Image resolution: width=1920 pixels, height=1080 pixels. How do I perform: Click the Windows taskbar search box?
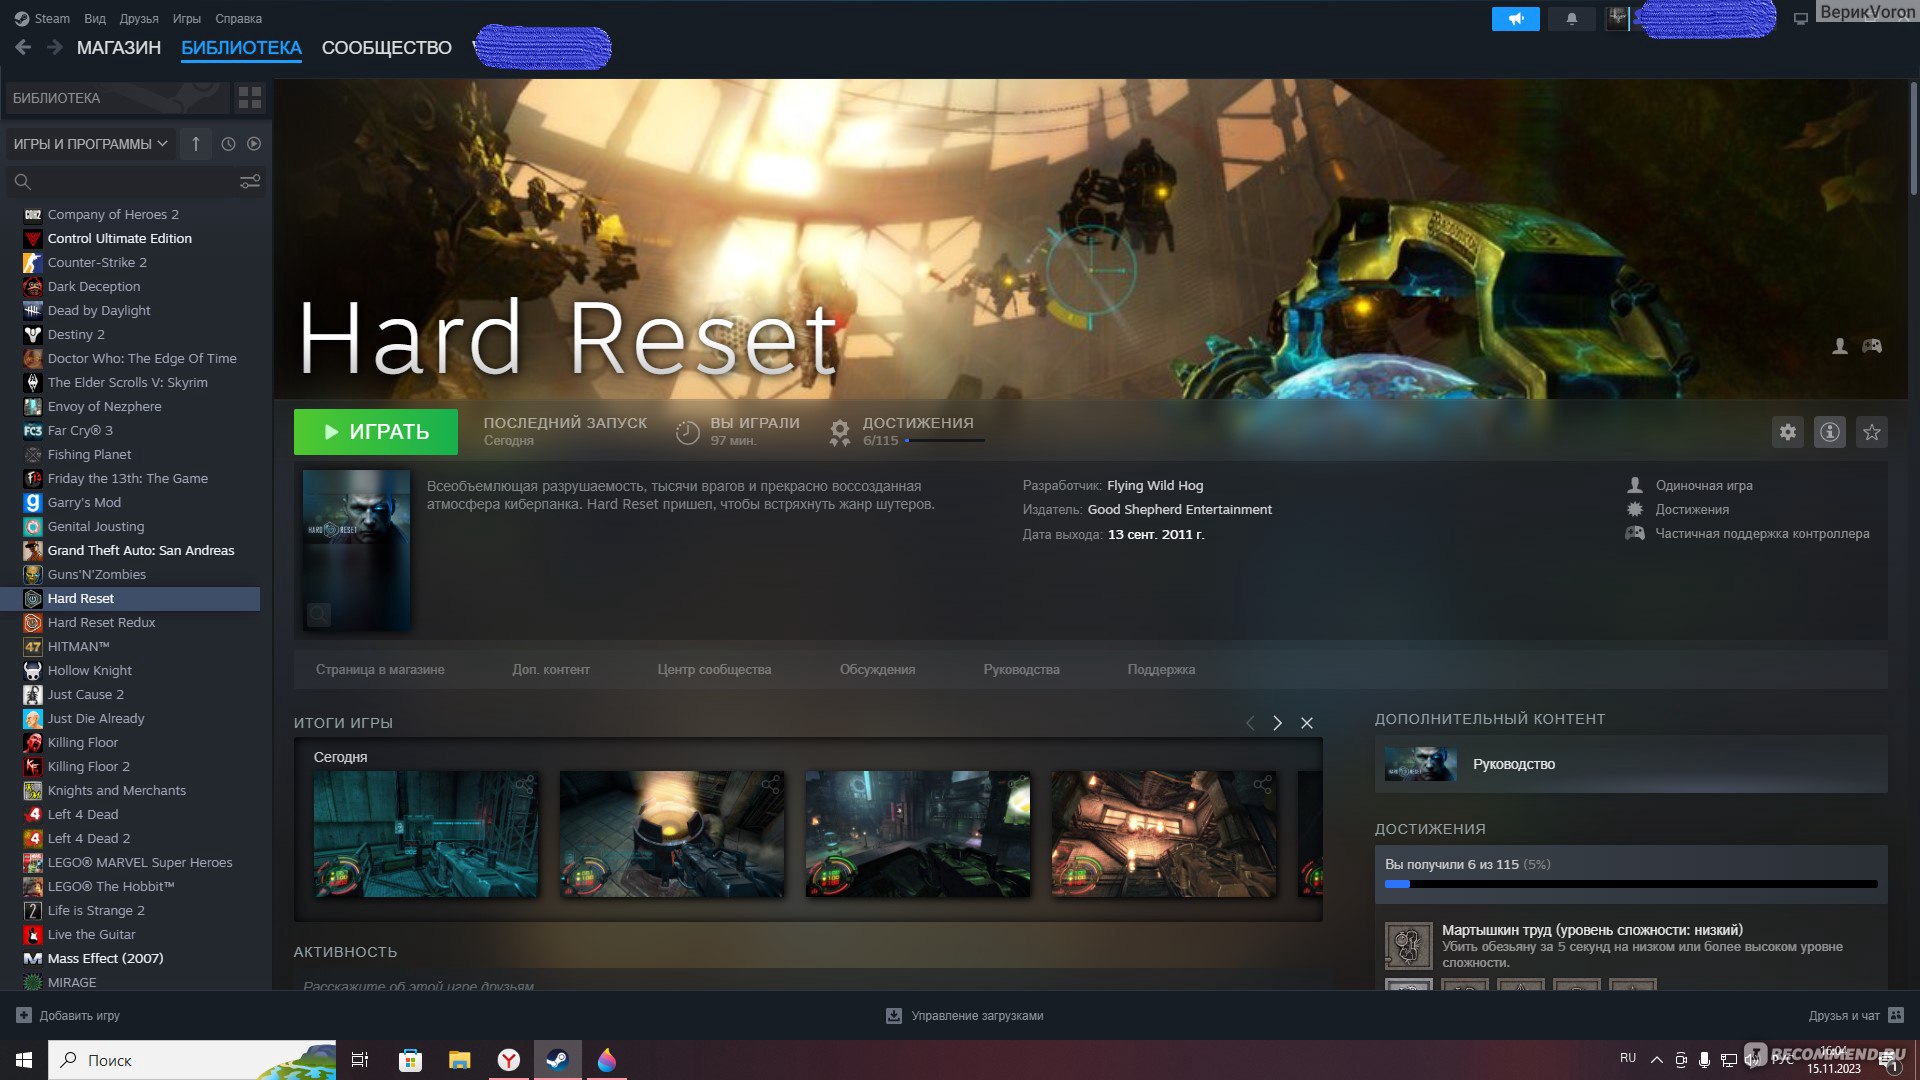pos(192,1060)
